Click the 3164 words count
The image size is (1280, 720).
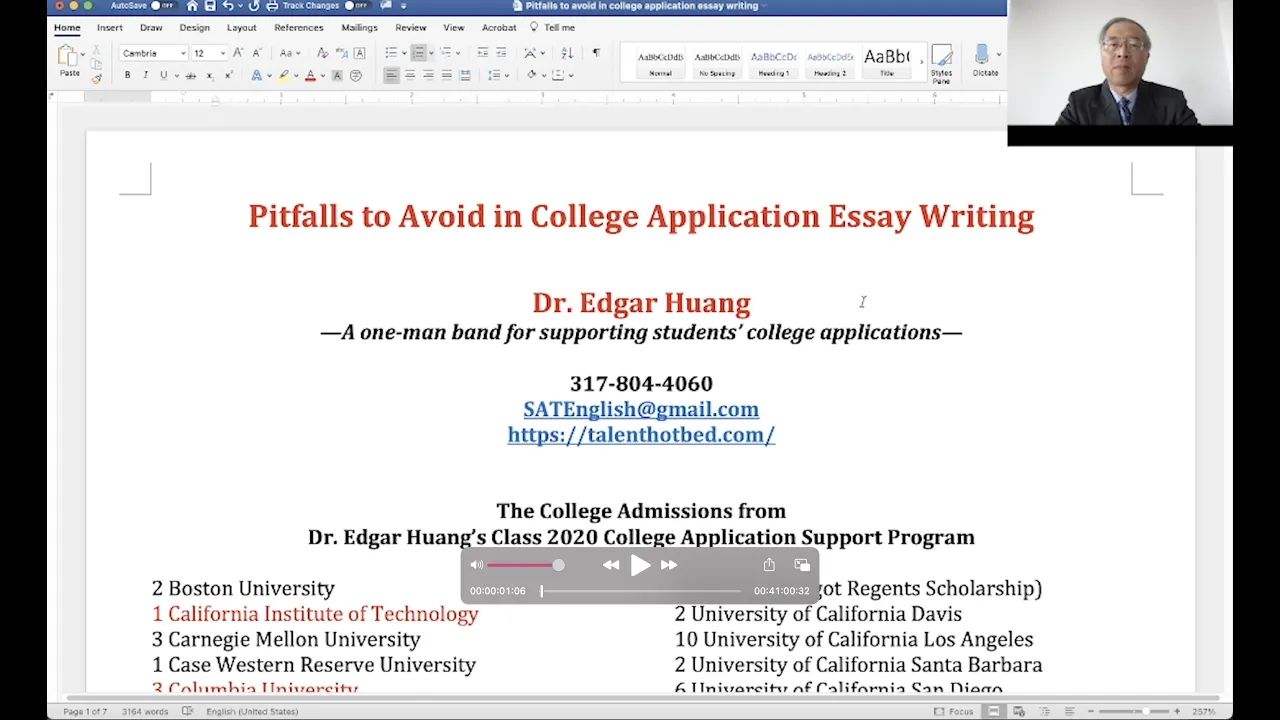pyautogui.click(x=145, y=711)
